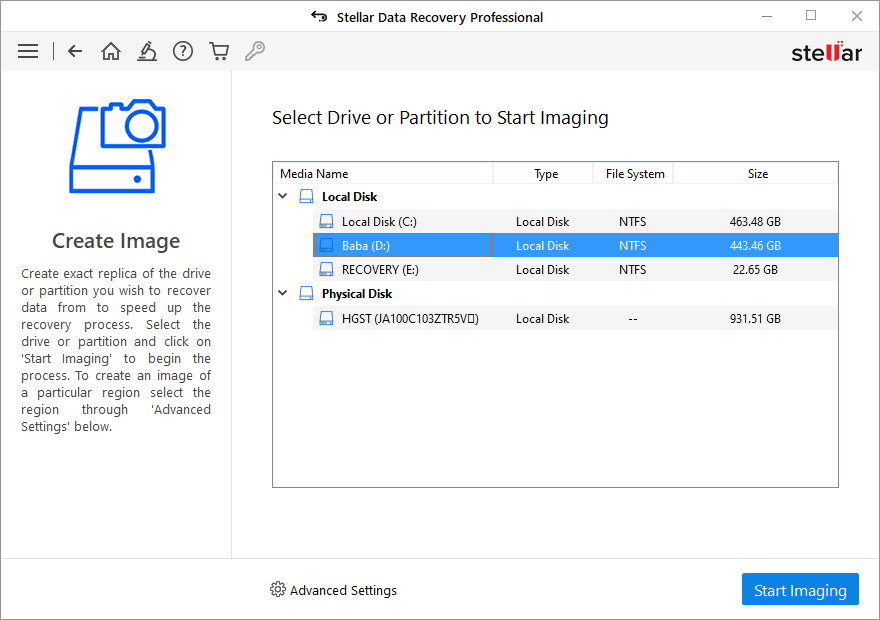
Task: Click the Physical Disk group icon
Action: click(x=306, y=293)
